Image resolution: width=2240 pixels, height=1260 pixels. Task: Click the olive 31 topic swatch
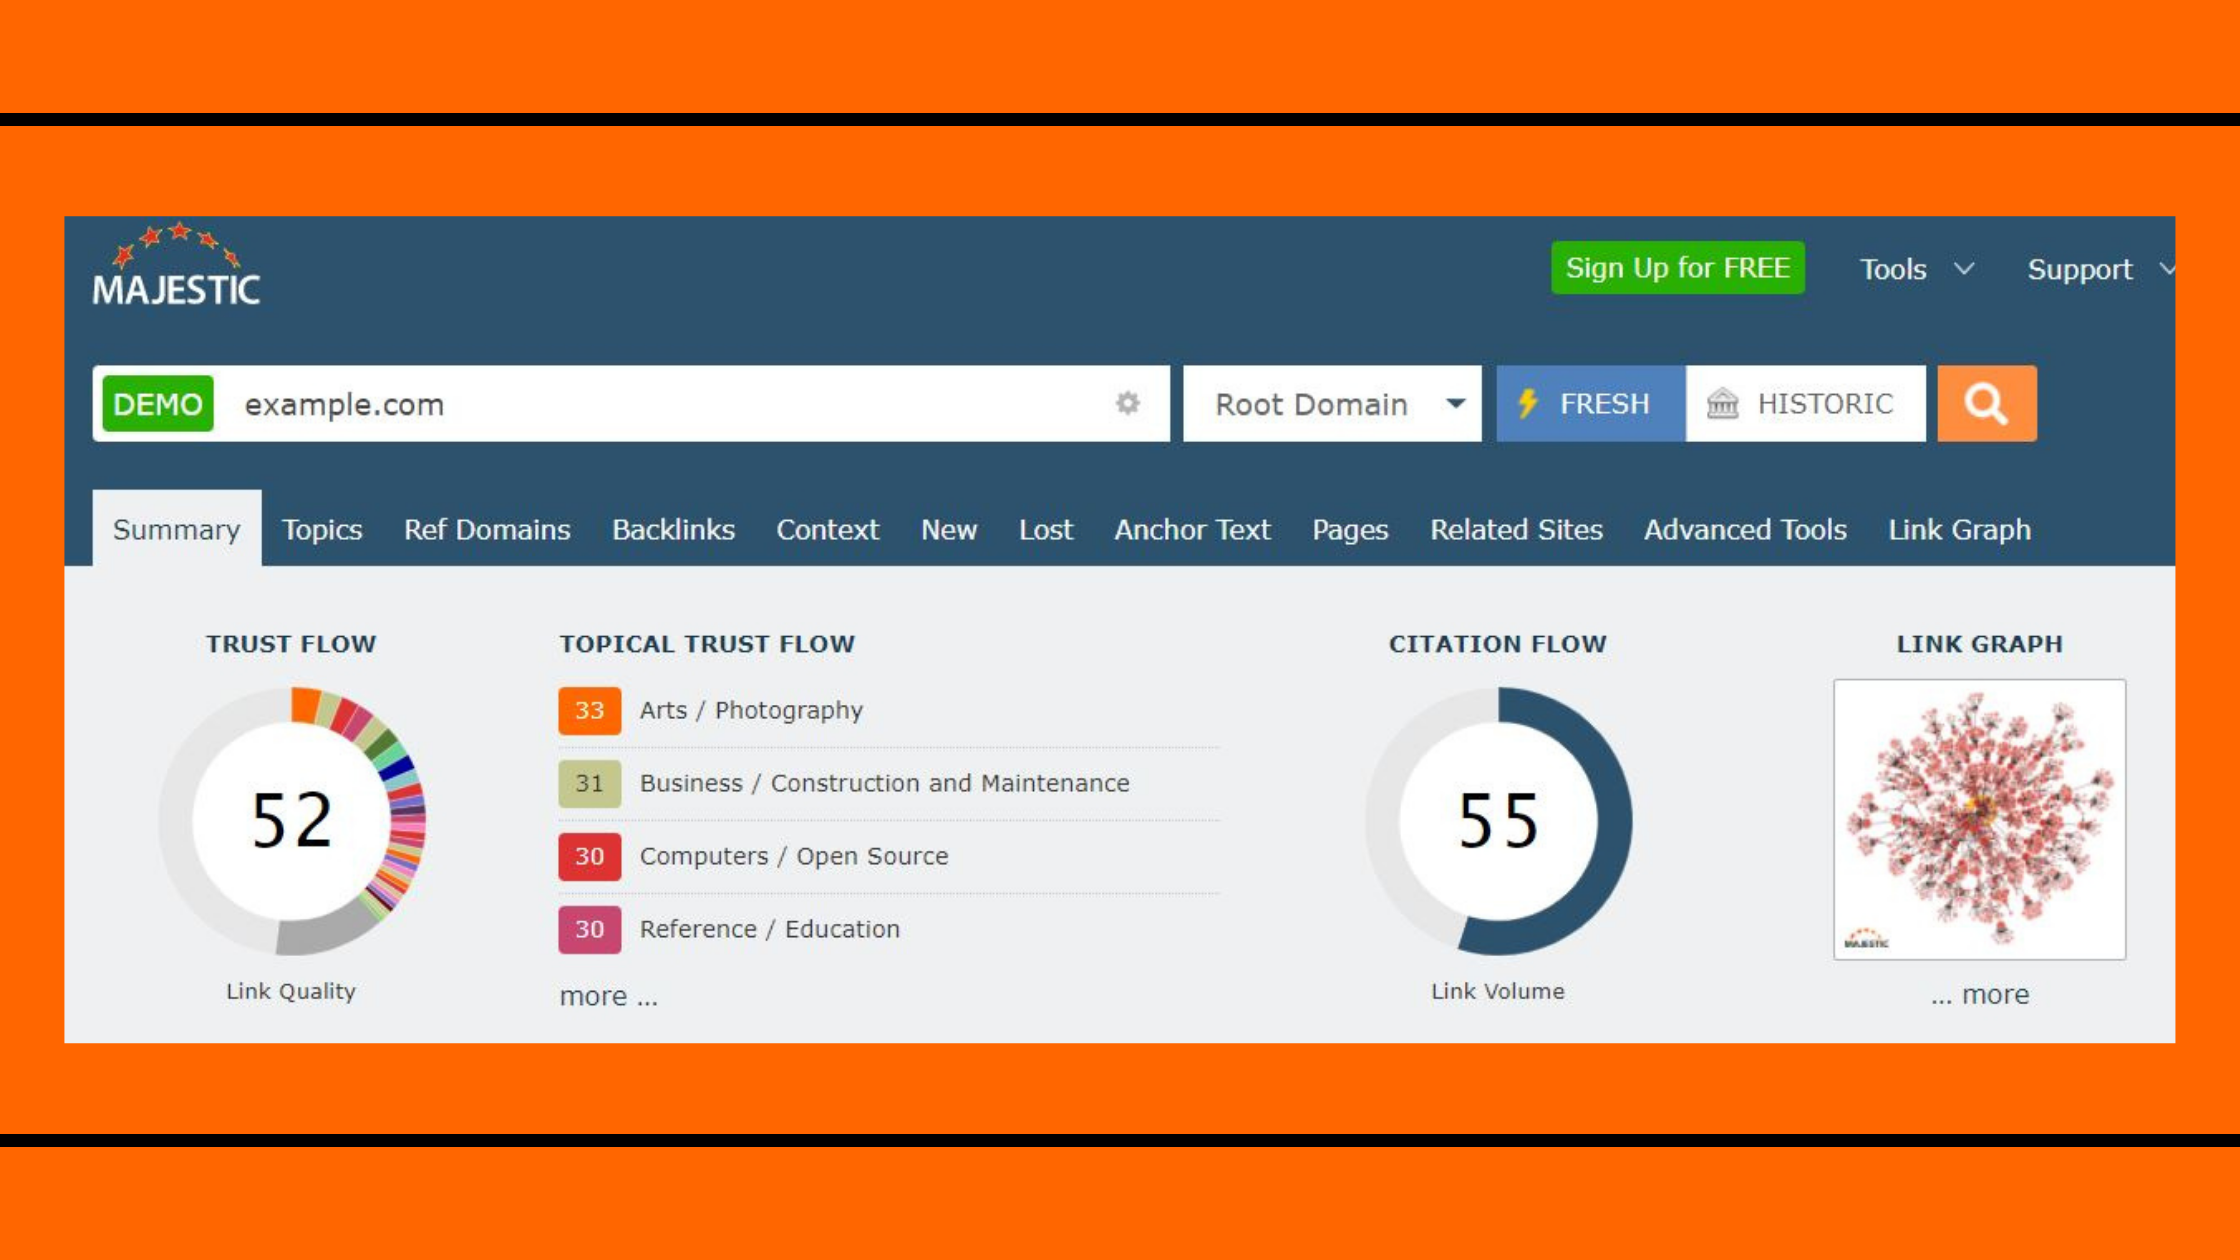589,783
